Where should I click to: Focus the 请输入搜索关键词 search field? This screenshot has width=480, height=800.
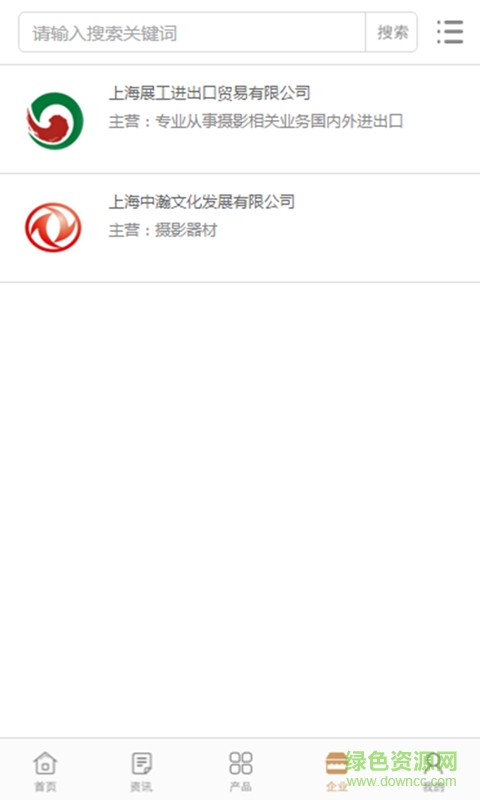pyautogui.click(x=192, y=33)
